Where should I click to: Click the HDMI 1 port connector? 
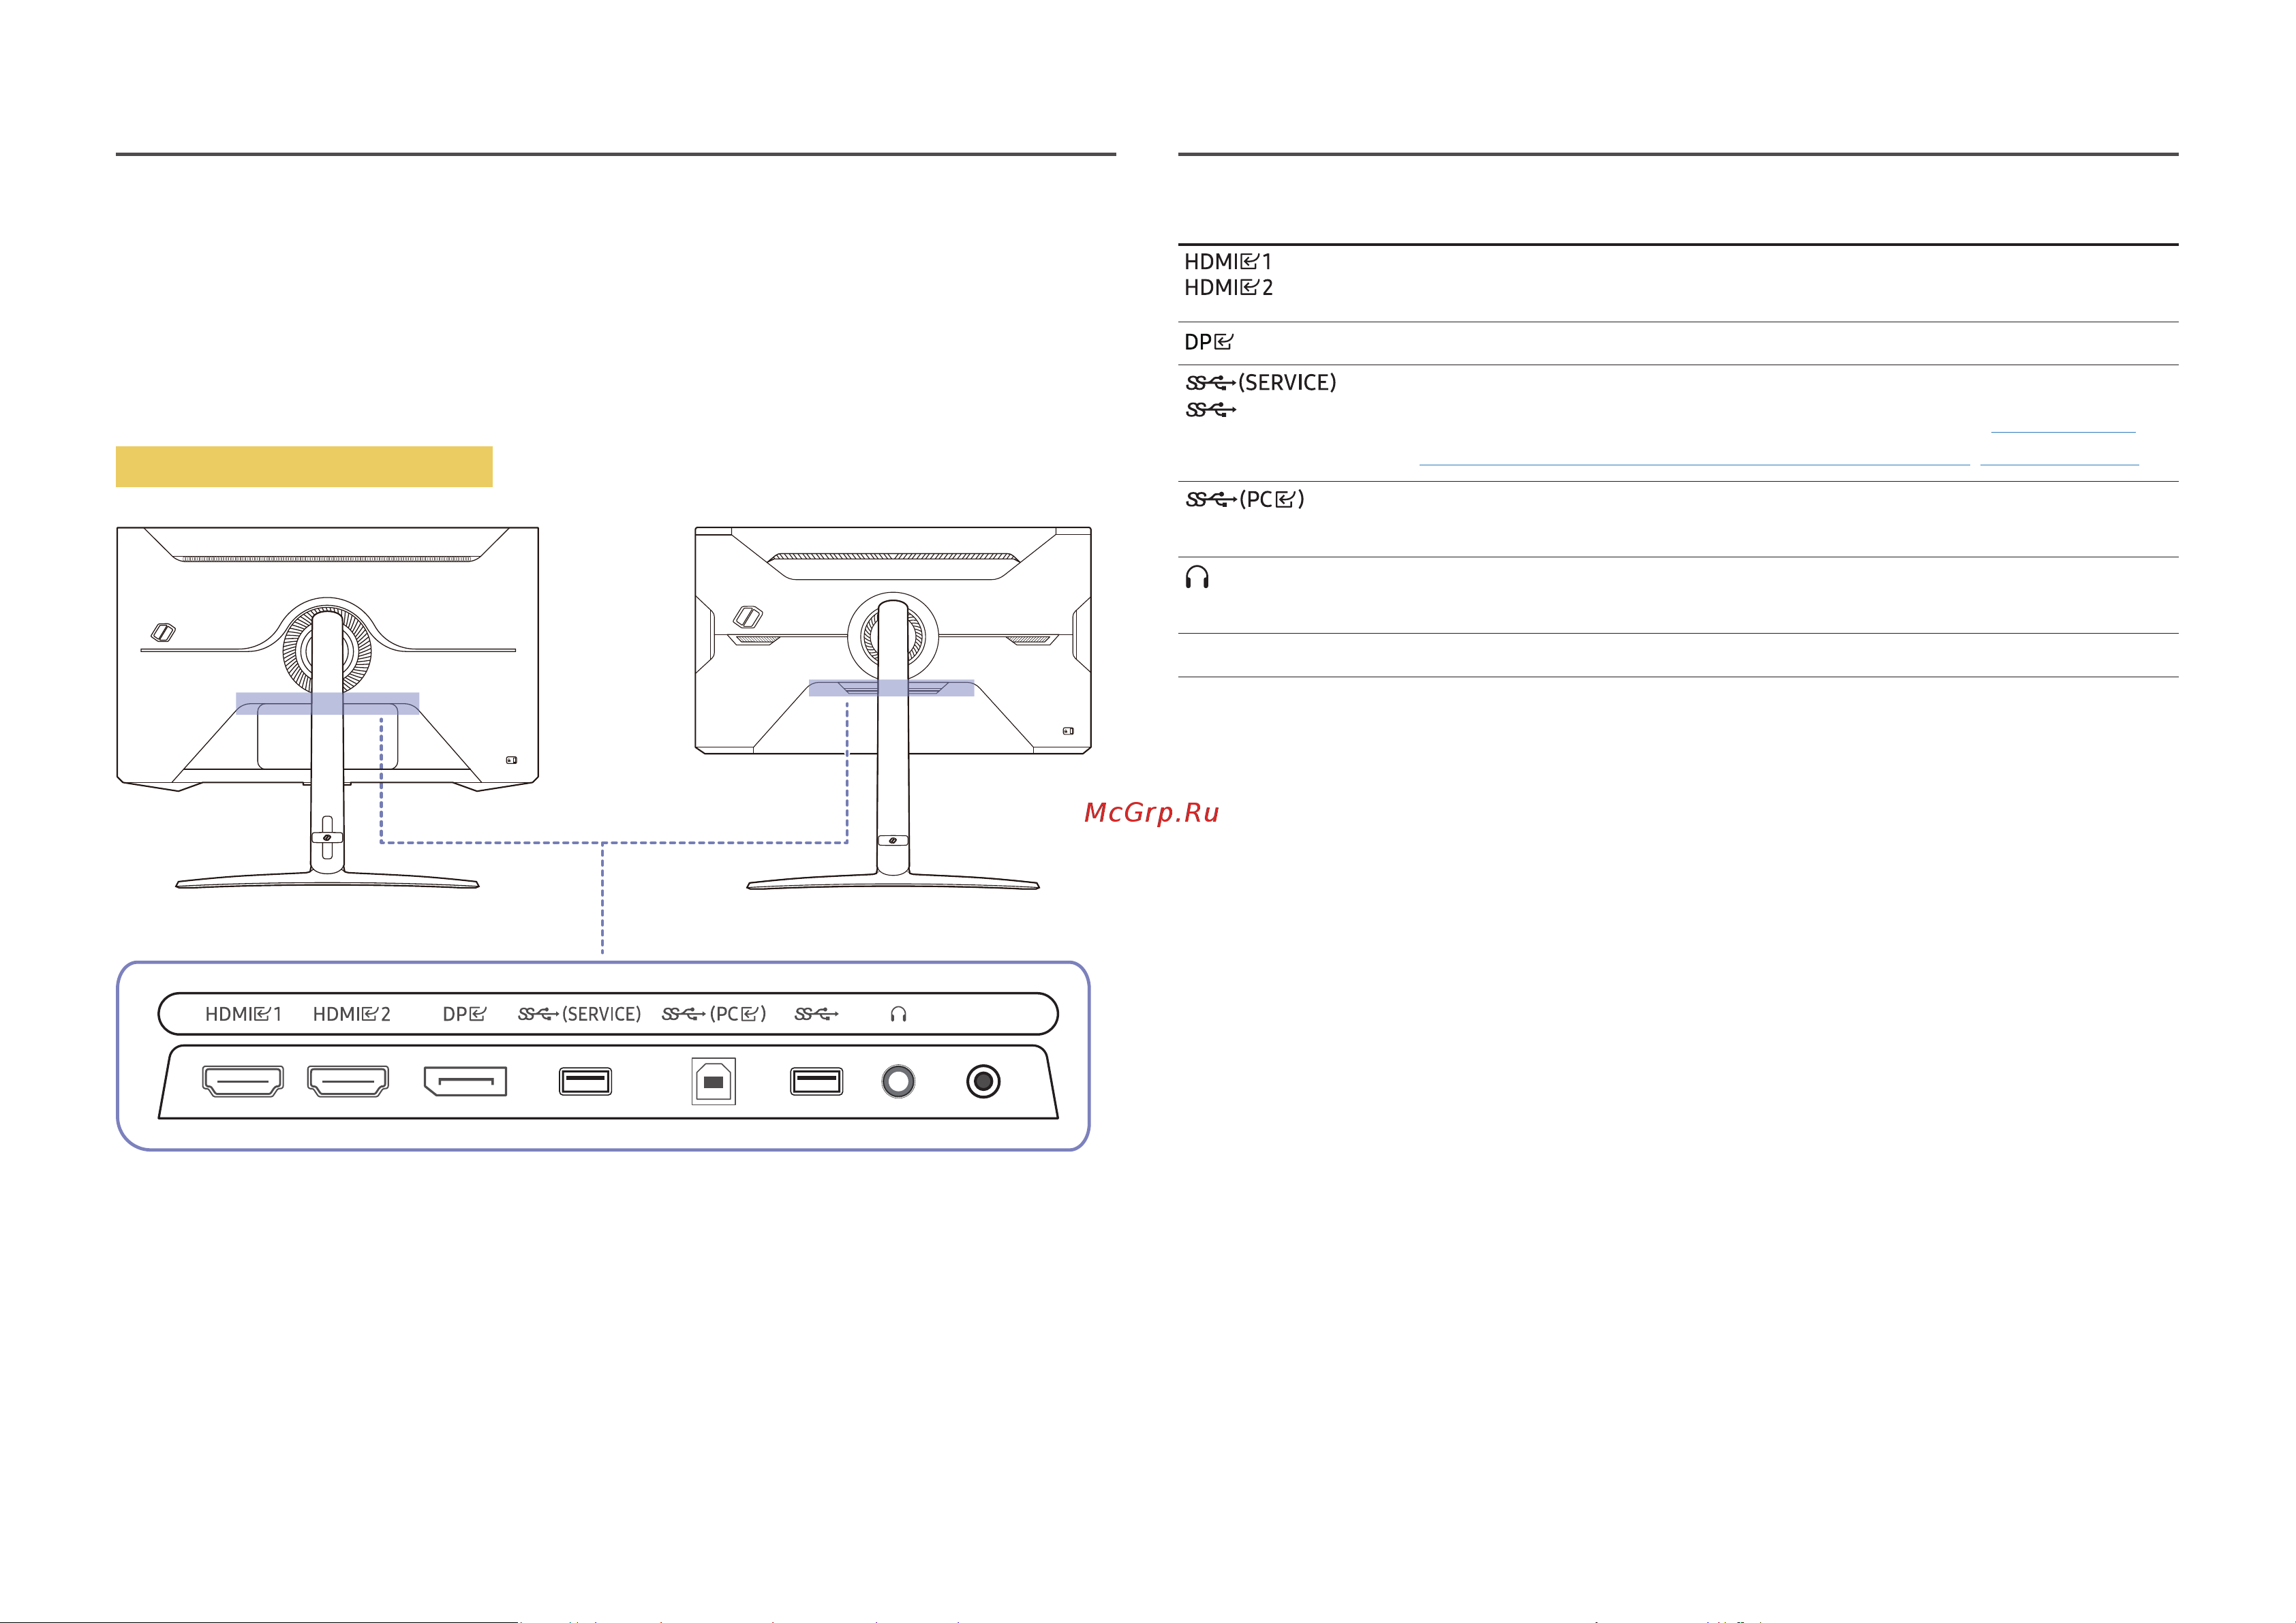tap(243, 1081)
